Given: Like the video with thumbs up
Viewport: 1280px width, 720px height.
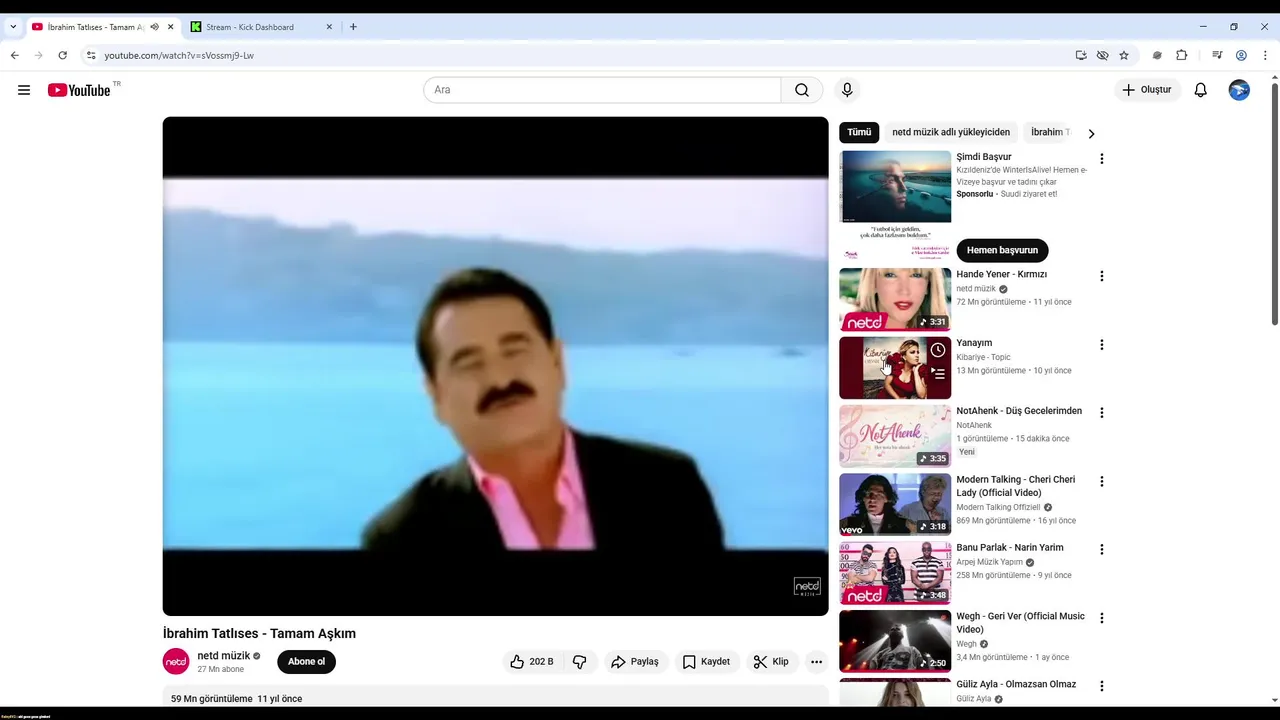Looking at the screenshot, I should pos(531,662).
